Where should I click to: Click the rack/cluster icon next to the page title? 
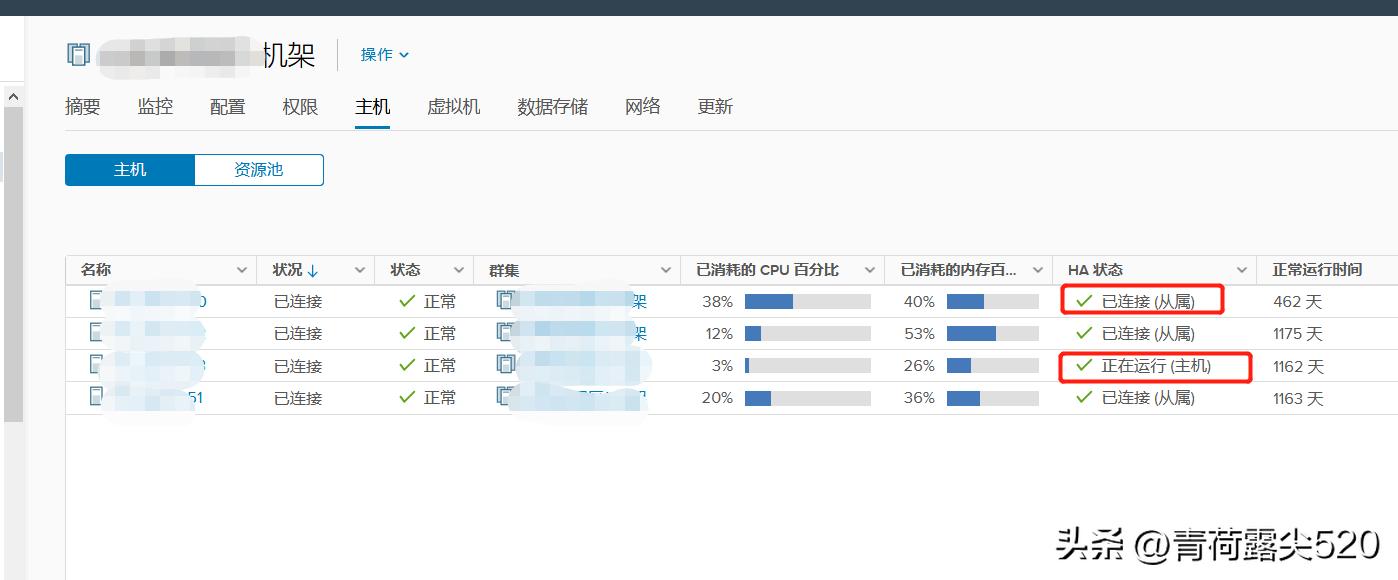tap(78, 55)
